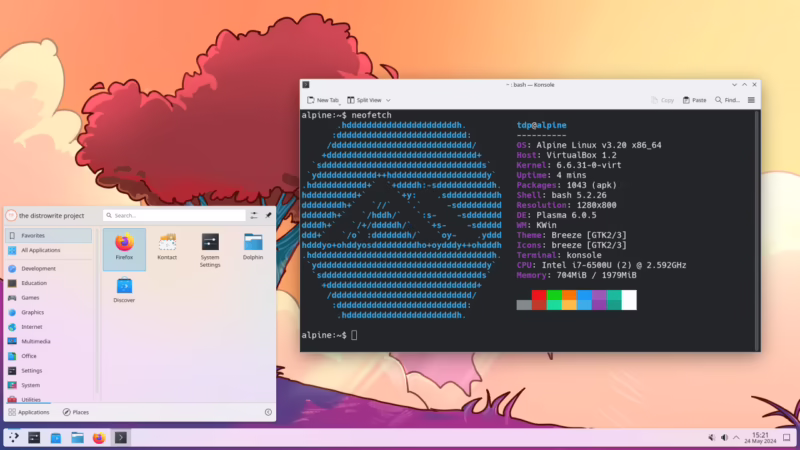Open the Development category
This screenshot has height=450, width=800.
coord(48,268)
